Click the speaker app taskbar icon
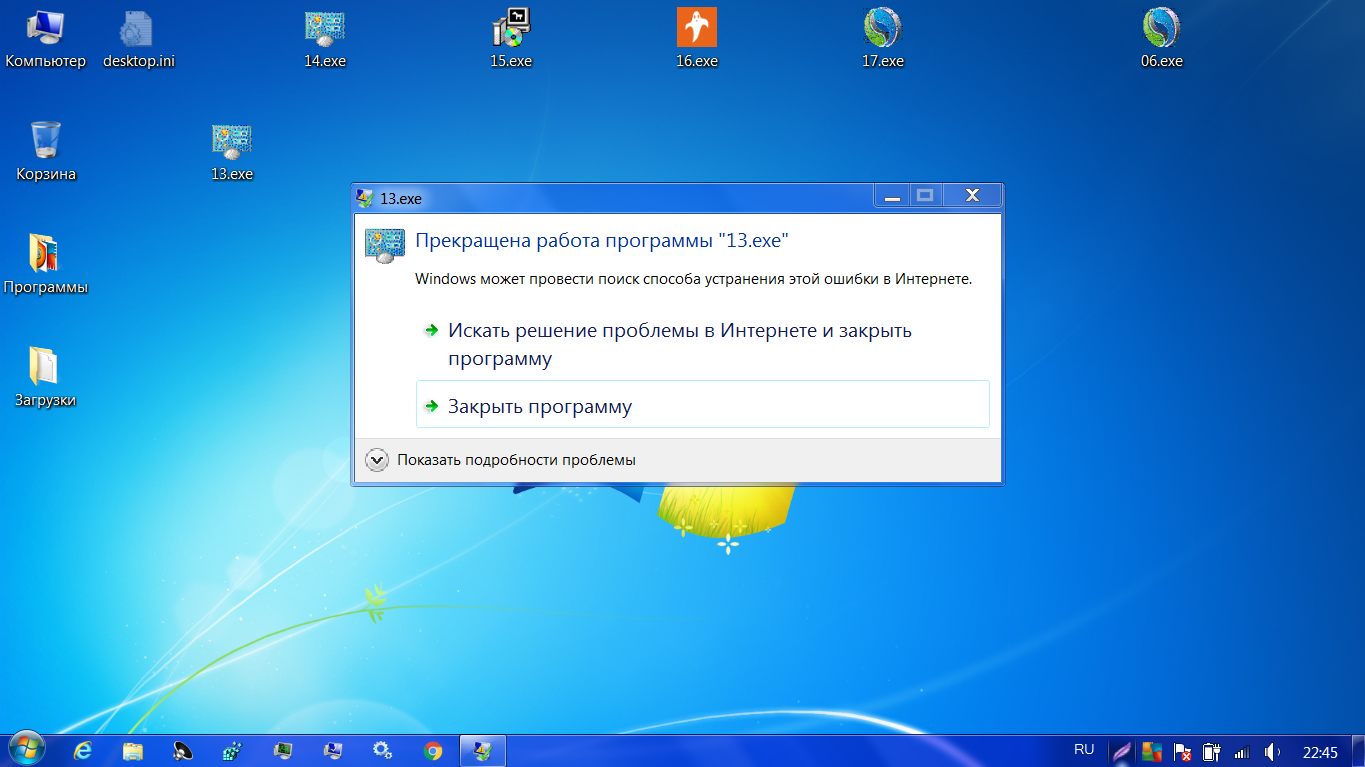 pyautogui.click(x=183, y=750)
